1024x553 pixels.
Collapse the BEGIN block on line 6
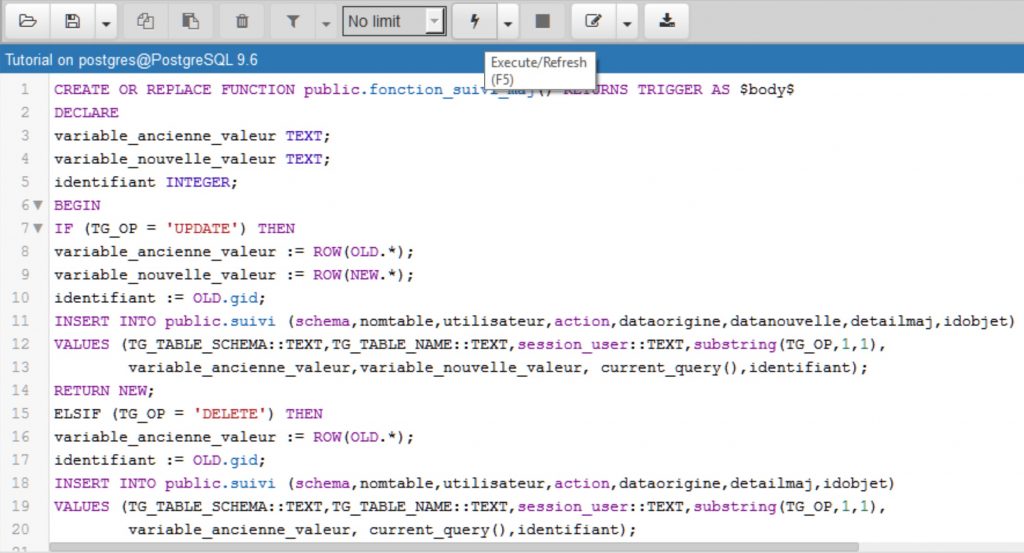(38, 205)
